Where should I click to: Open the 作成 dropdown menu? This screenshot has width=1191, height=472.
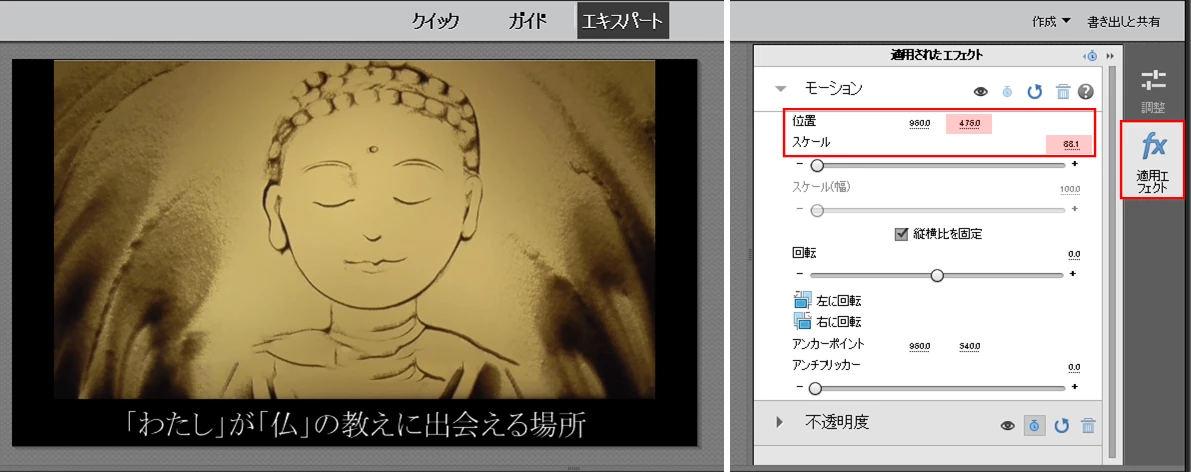[x=1051, y=22]
